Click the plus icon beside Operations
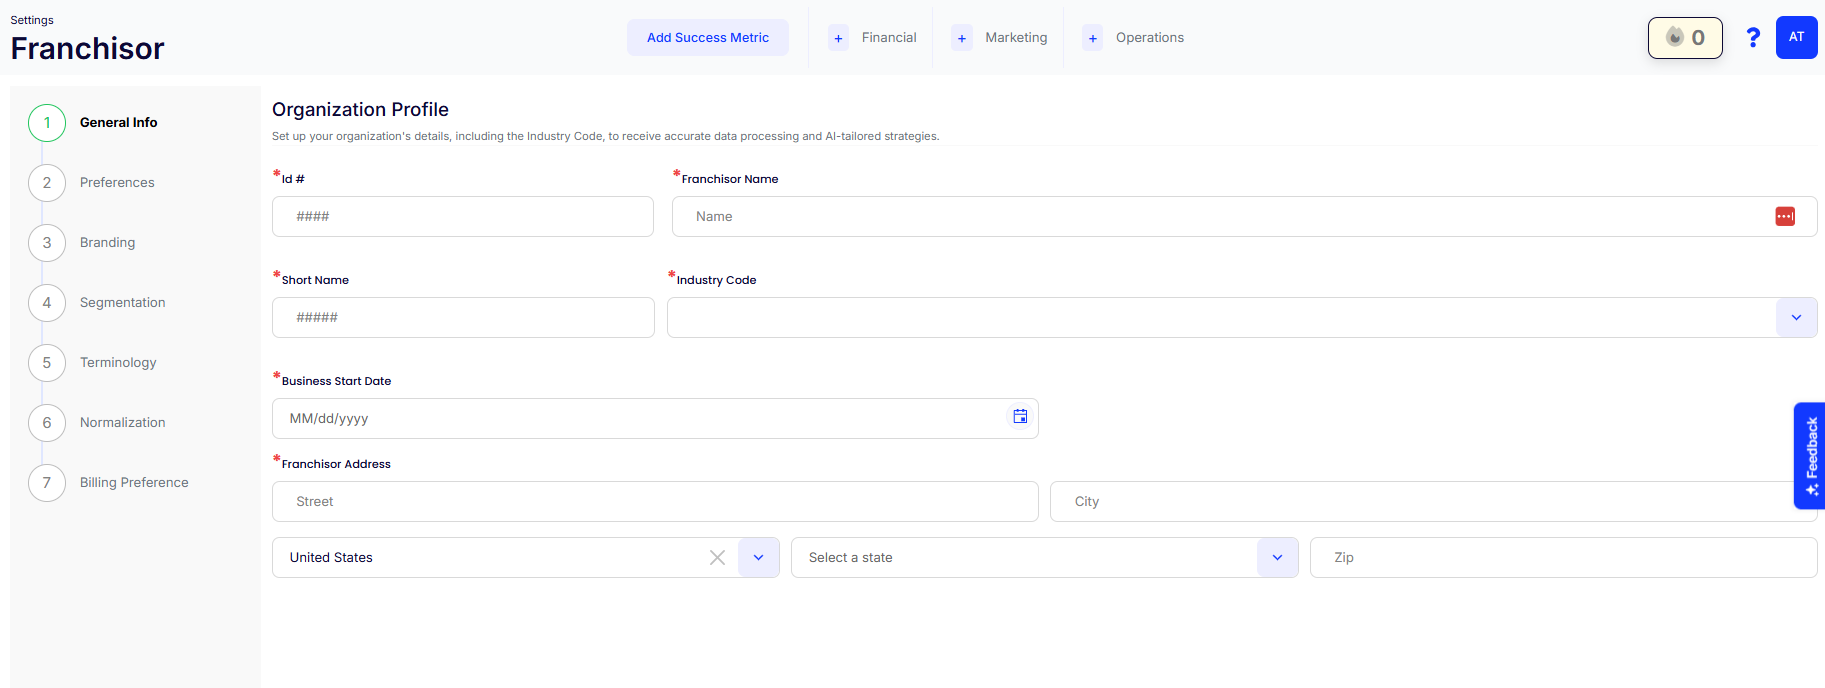1825x688 pixels. [x=1092, y=39]
